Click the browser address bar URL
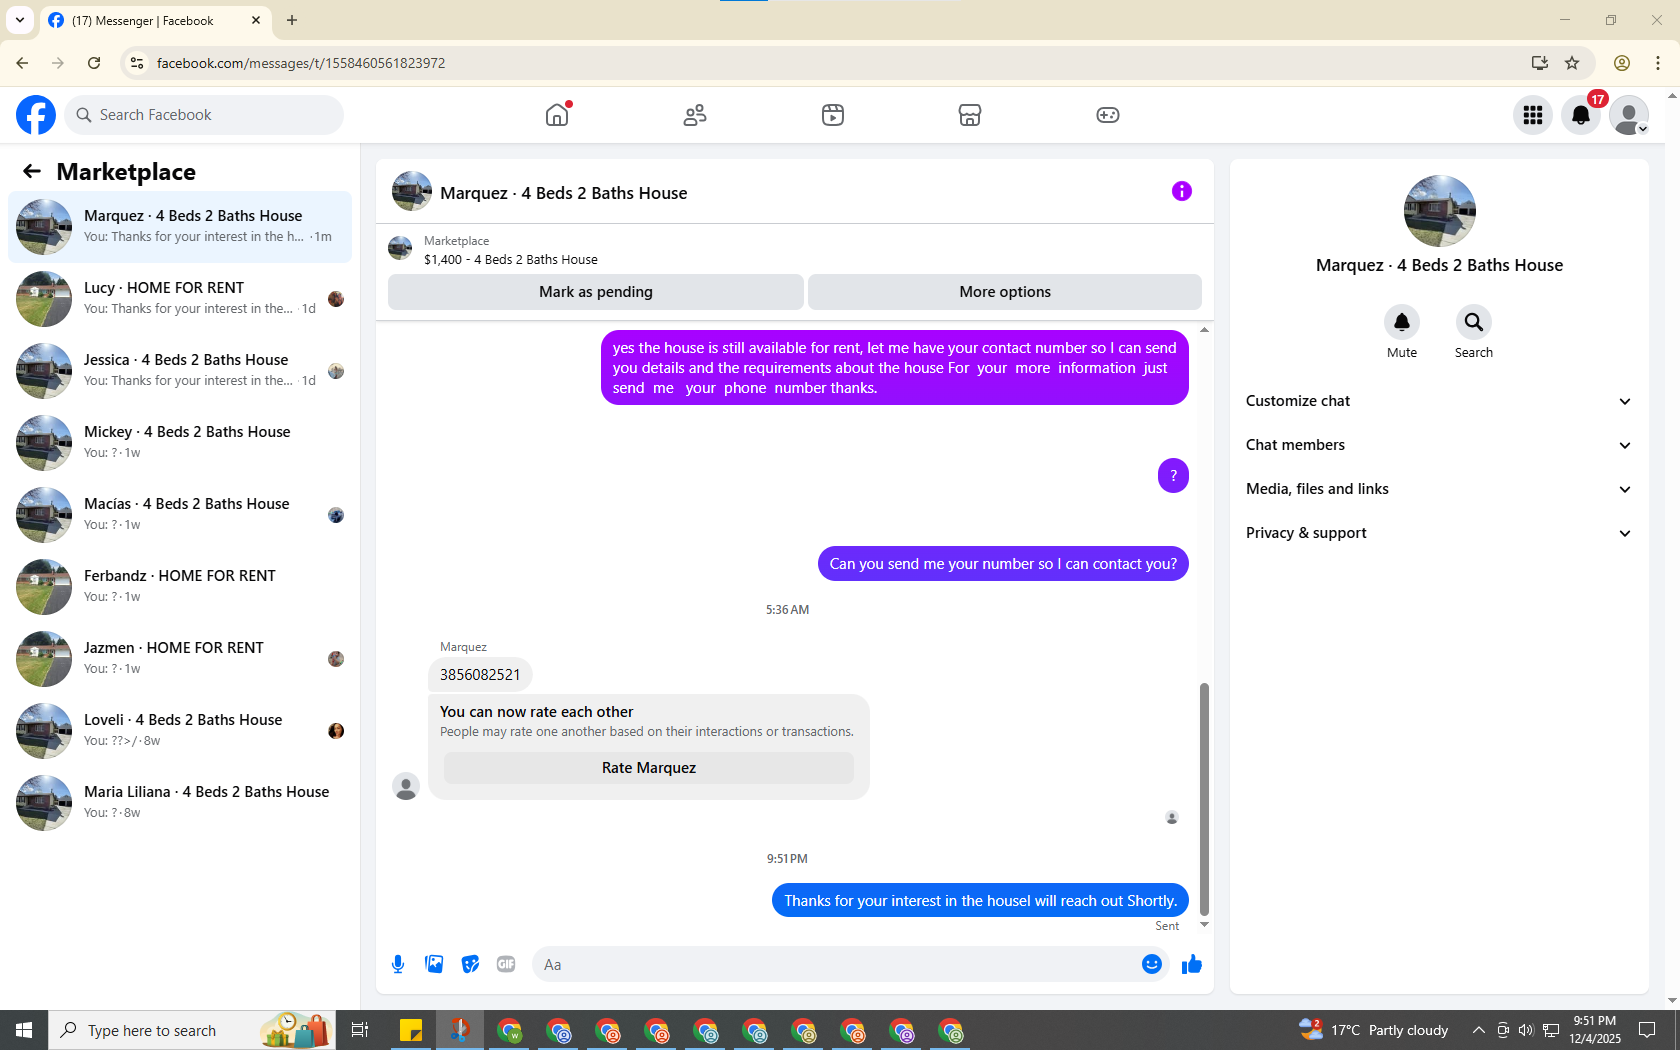 [x=301, y=63]
